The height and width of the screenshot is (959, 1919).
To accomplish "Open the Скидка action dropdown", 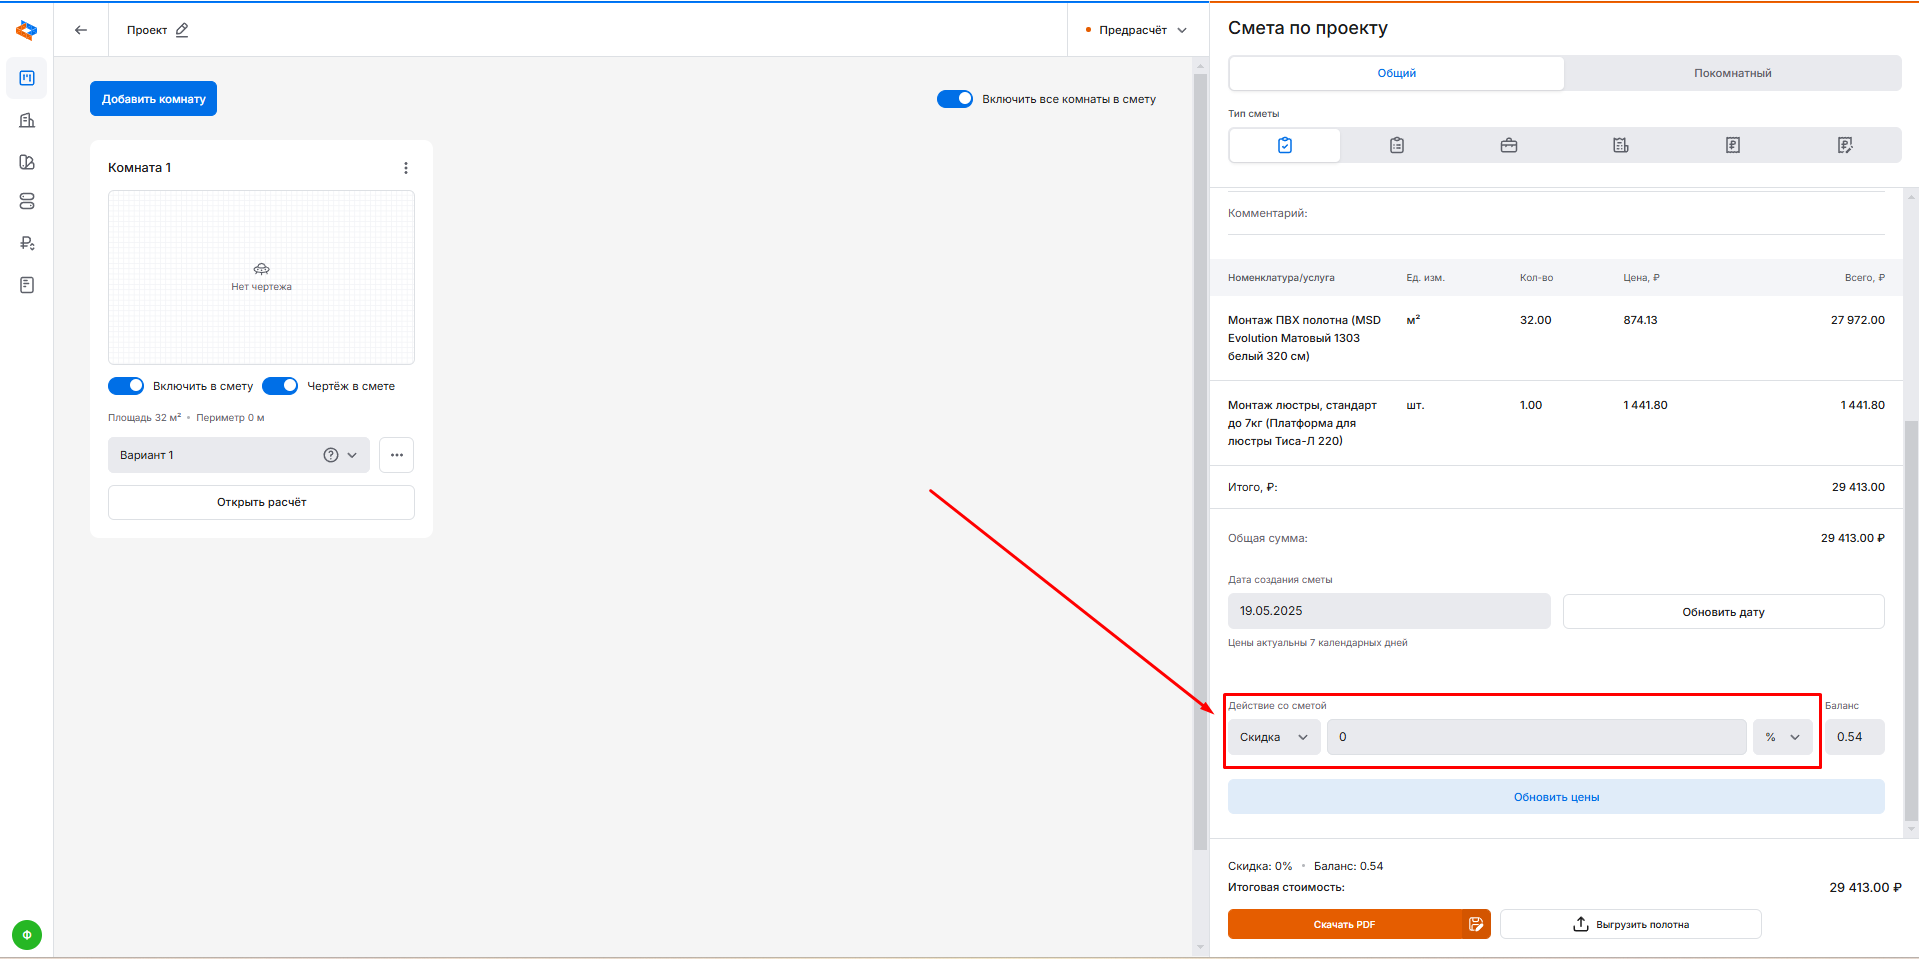I will pyautogui.click(x=1273, y=737).
